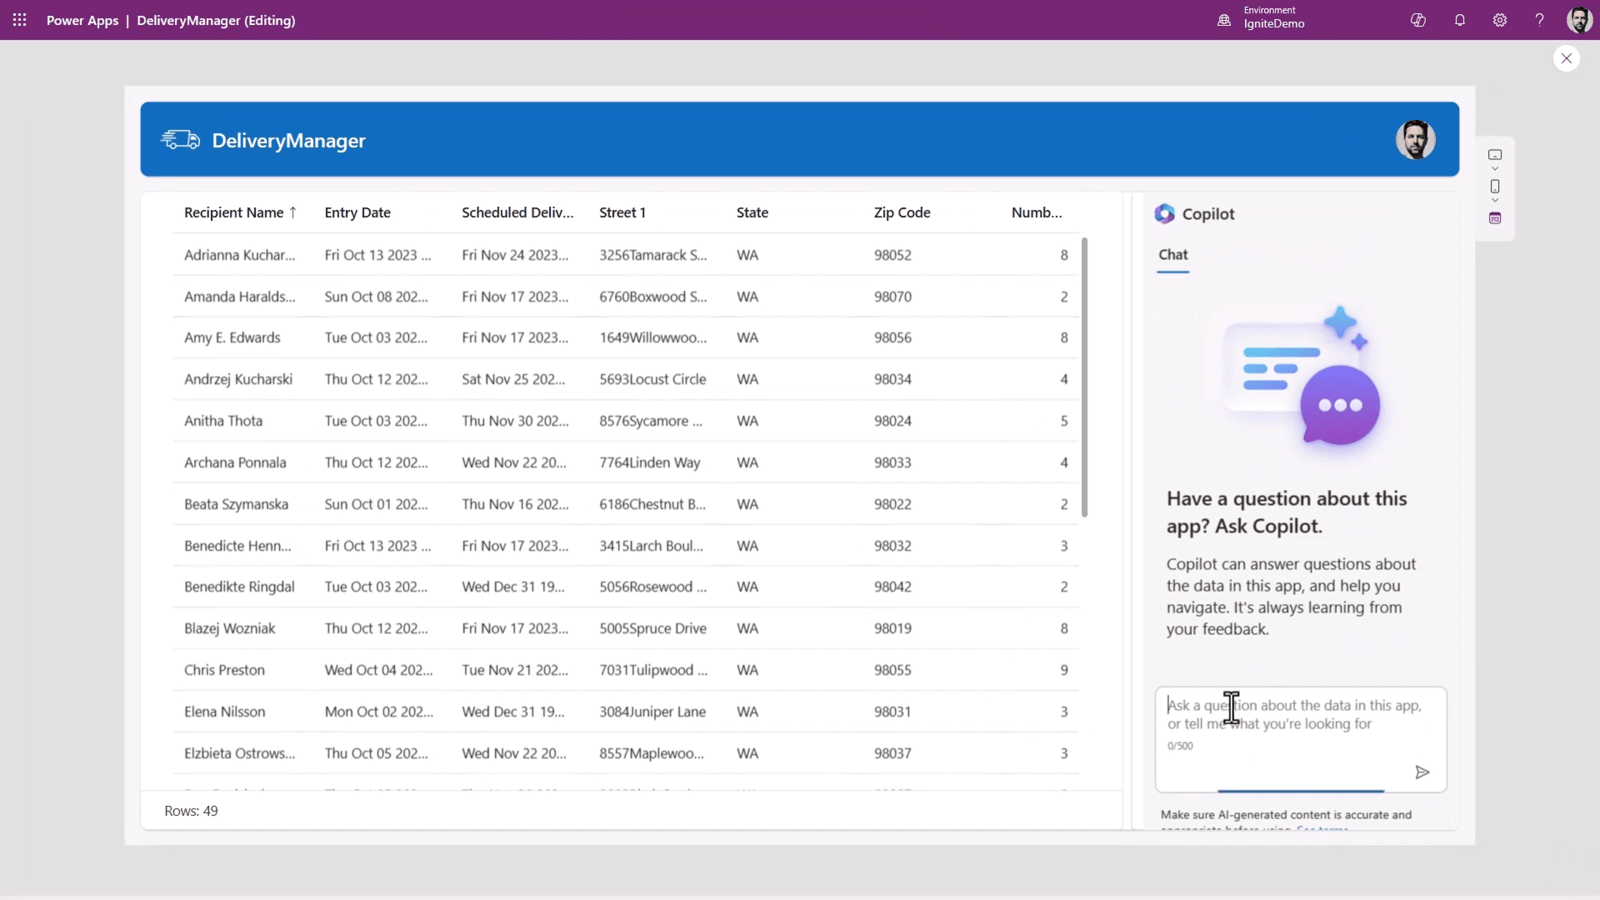Viewport: 1600px width, 900px height.
Task: Click zip code 98022
Action: [892, 504]
